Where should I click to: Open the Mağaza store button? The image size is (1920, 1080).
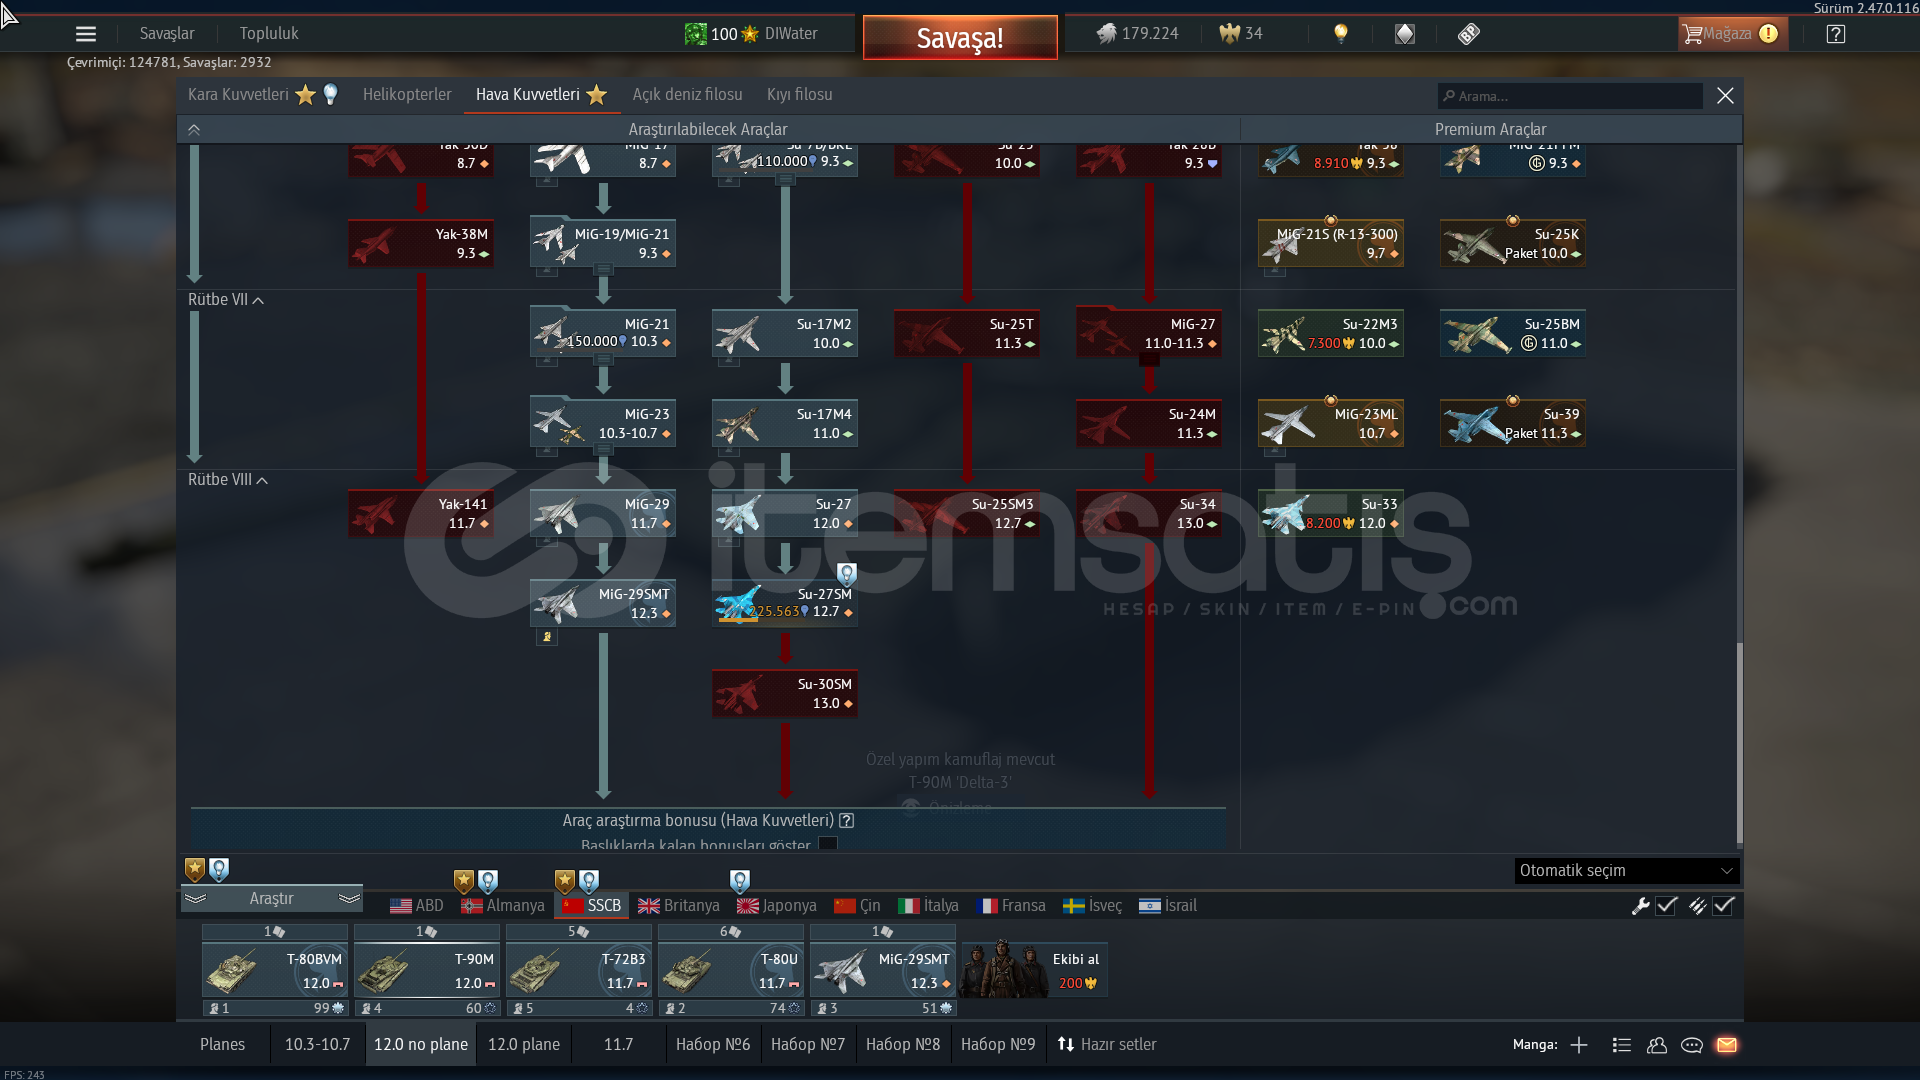(1733, 34)
